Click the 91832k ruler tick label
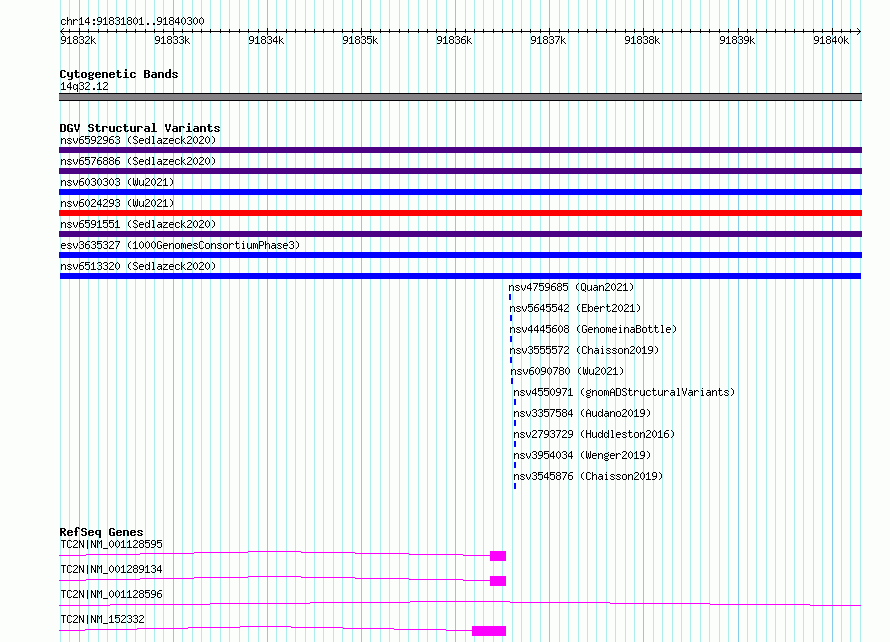The image size is (890, 642). pyautogui.click(x=78, y=40)
